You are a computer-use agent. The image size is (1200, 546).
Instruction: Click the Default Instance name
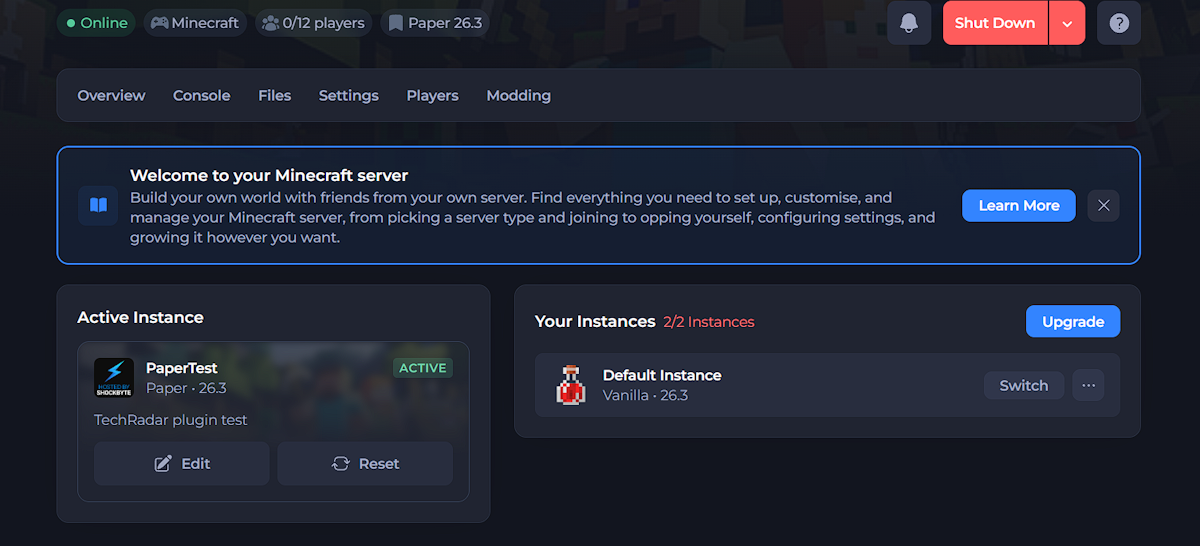pyautogui.click(x=662, y=375)
